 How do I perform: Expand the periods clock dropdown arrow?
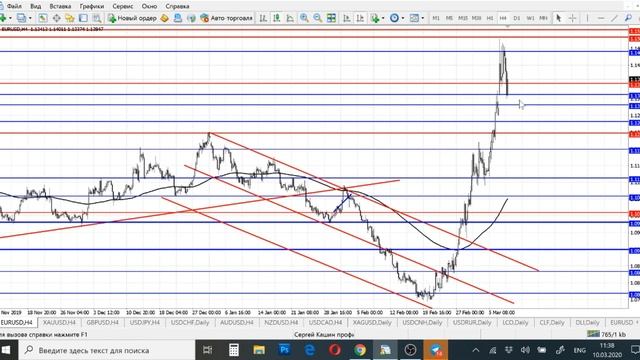[403, 18]
